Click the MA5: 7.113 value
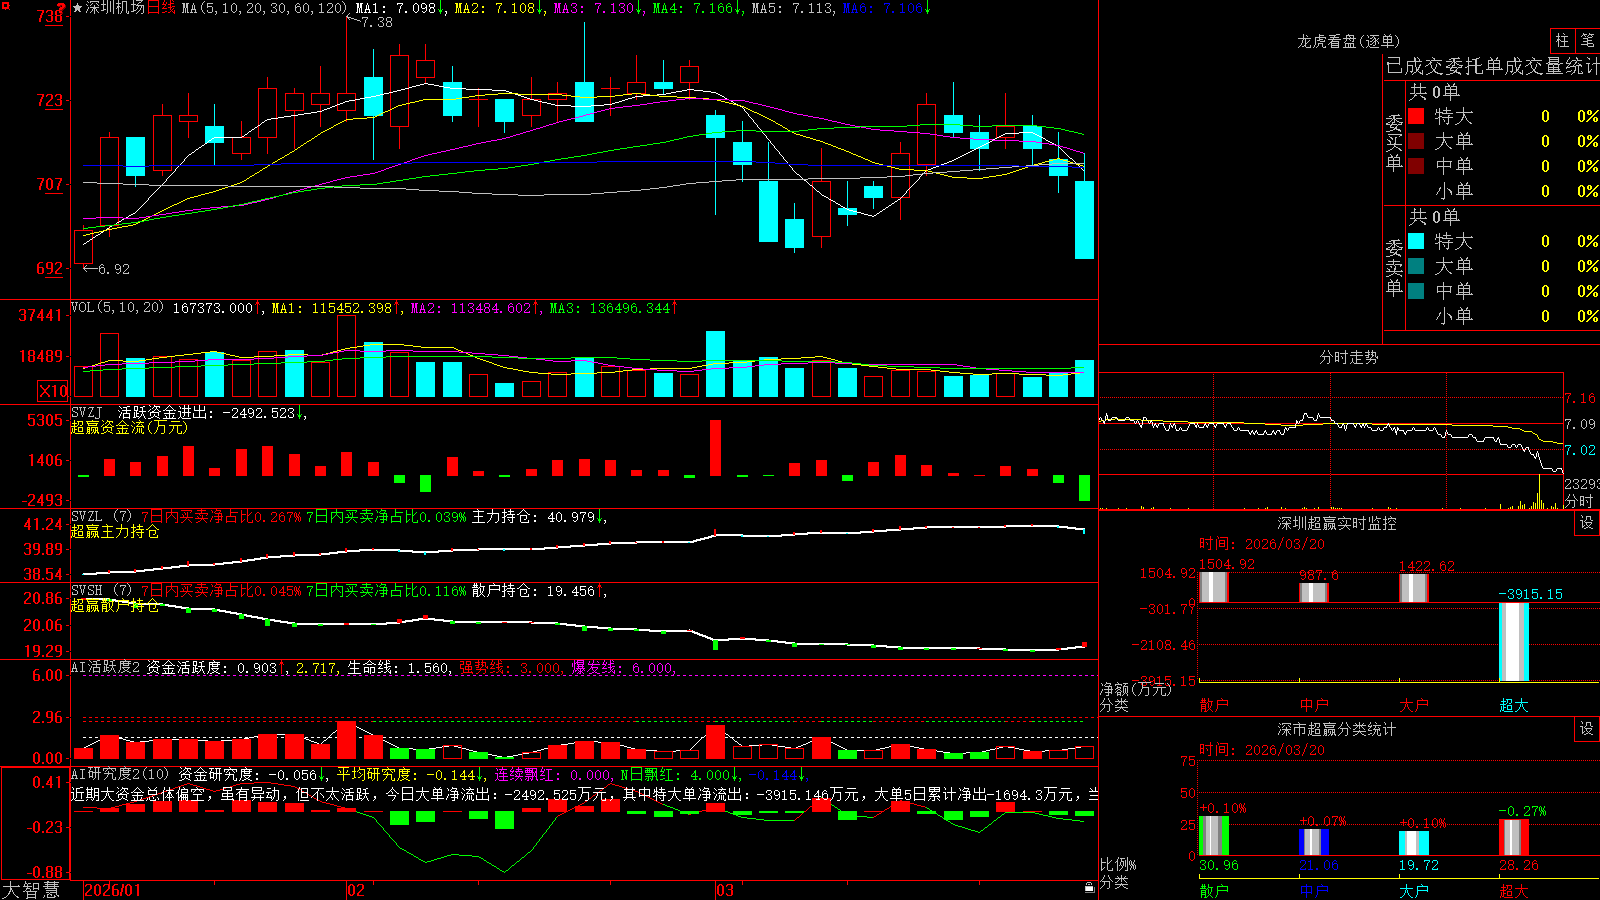 click(x=792, y=8)
